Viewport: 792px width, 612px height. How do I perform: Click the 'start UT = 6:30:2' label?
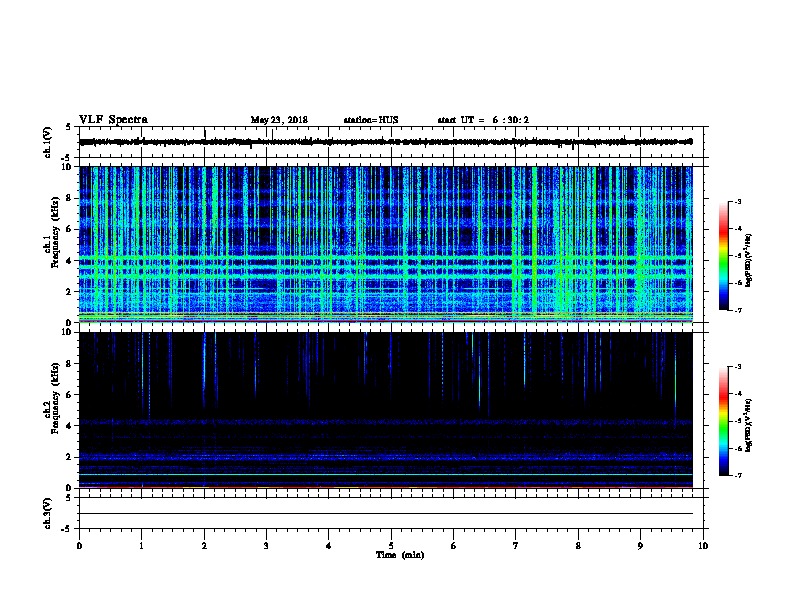click(483, 120)
